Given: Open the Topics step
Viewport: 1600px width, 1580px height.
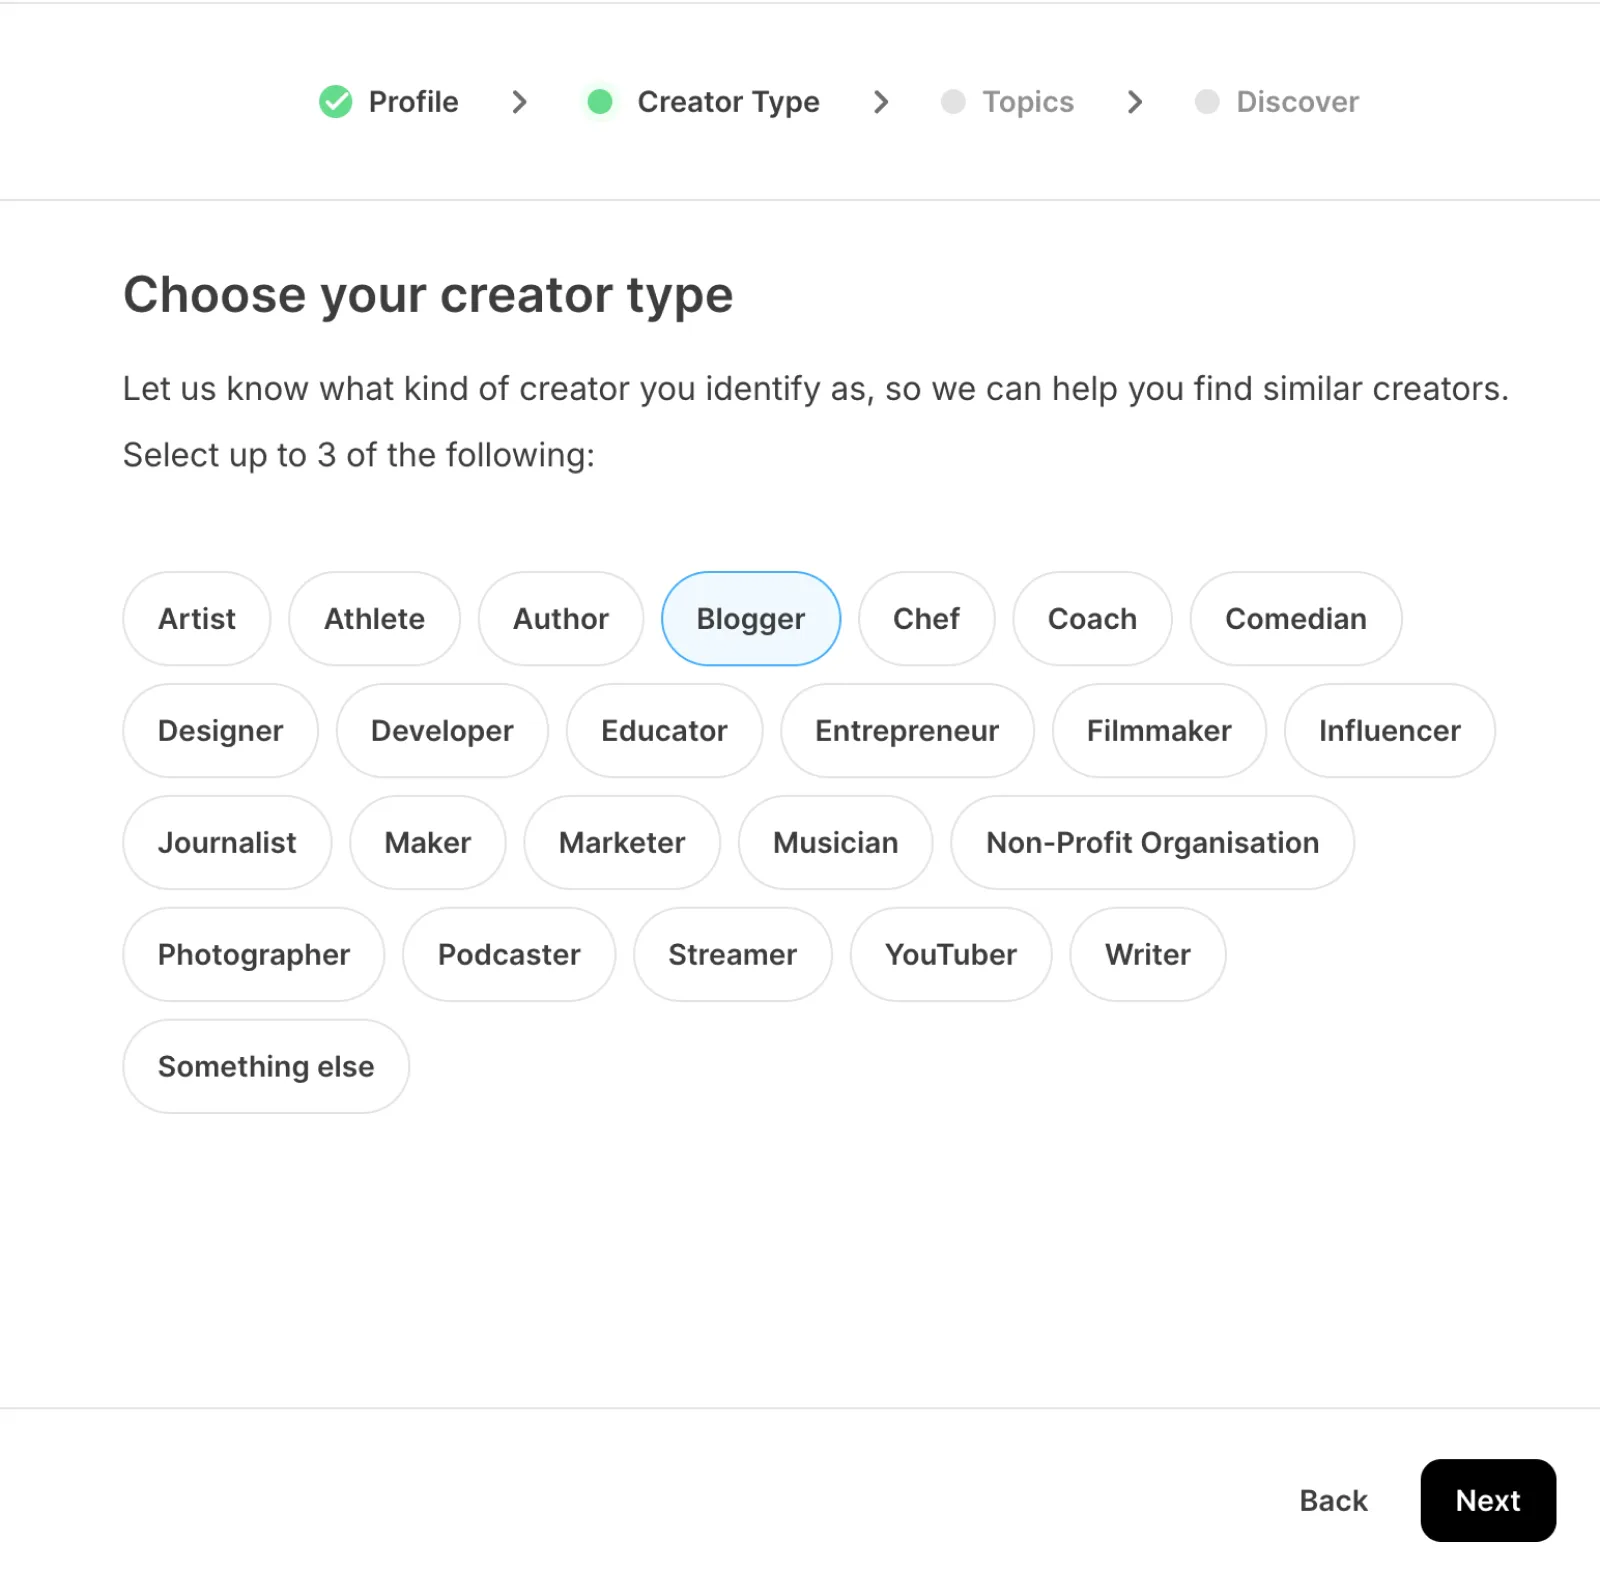Looking at the screenshot, I should [1027, 102].
